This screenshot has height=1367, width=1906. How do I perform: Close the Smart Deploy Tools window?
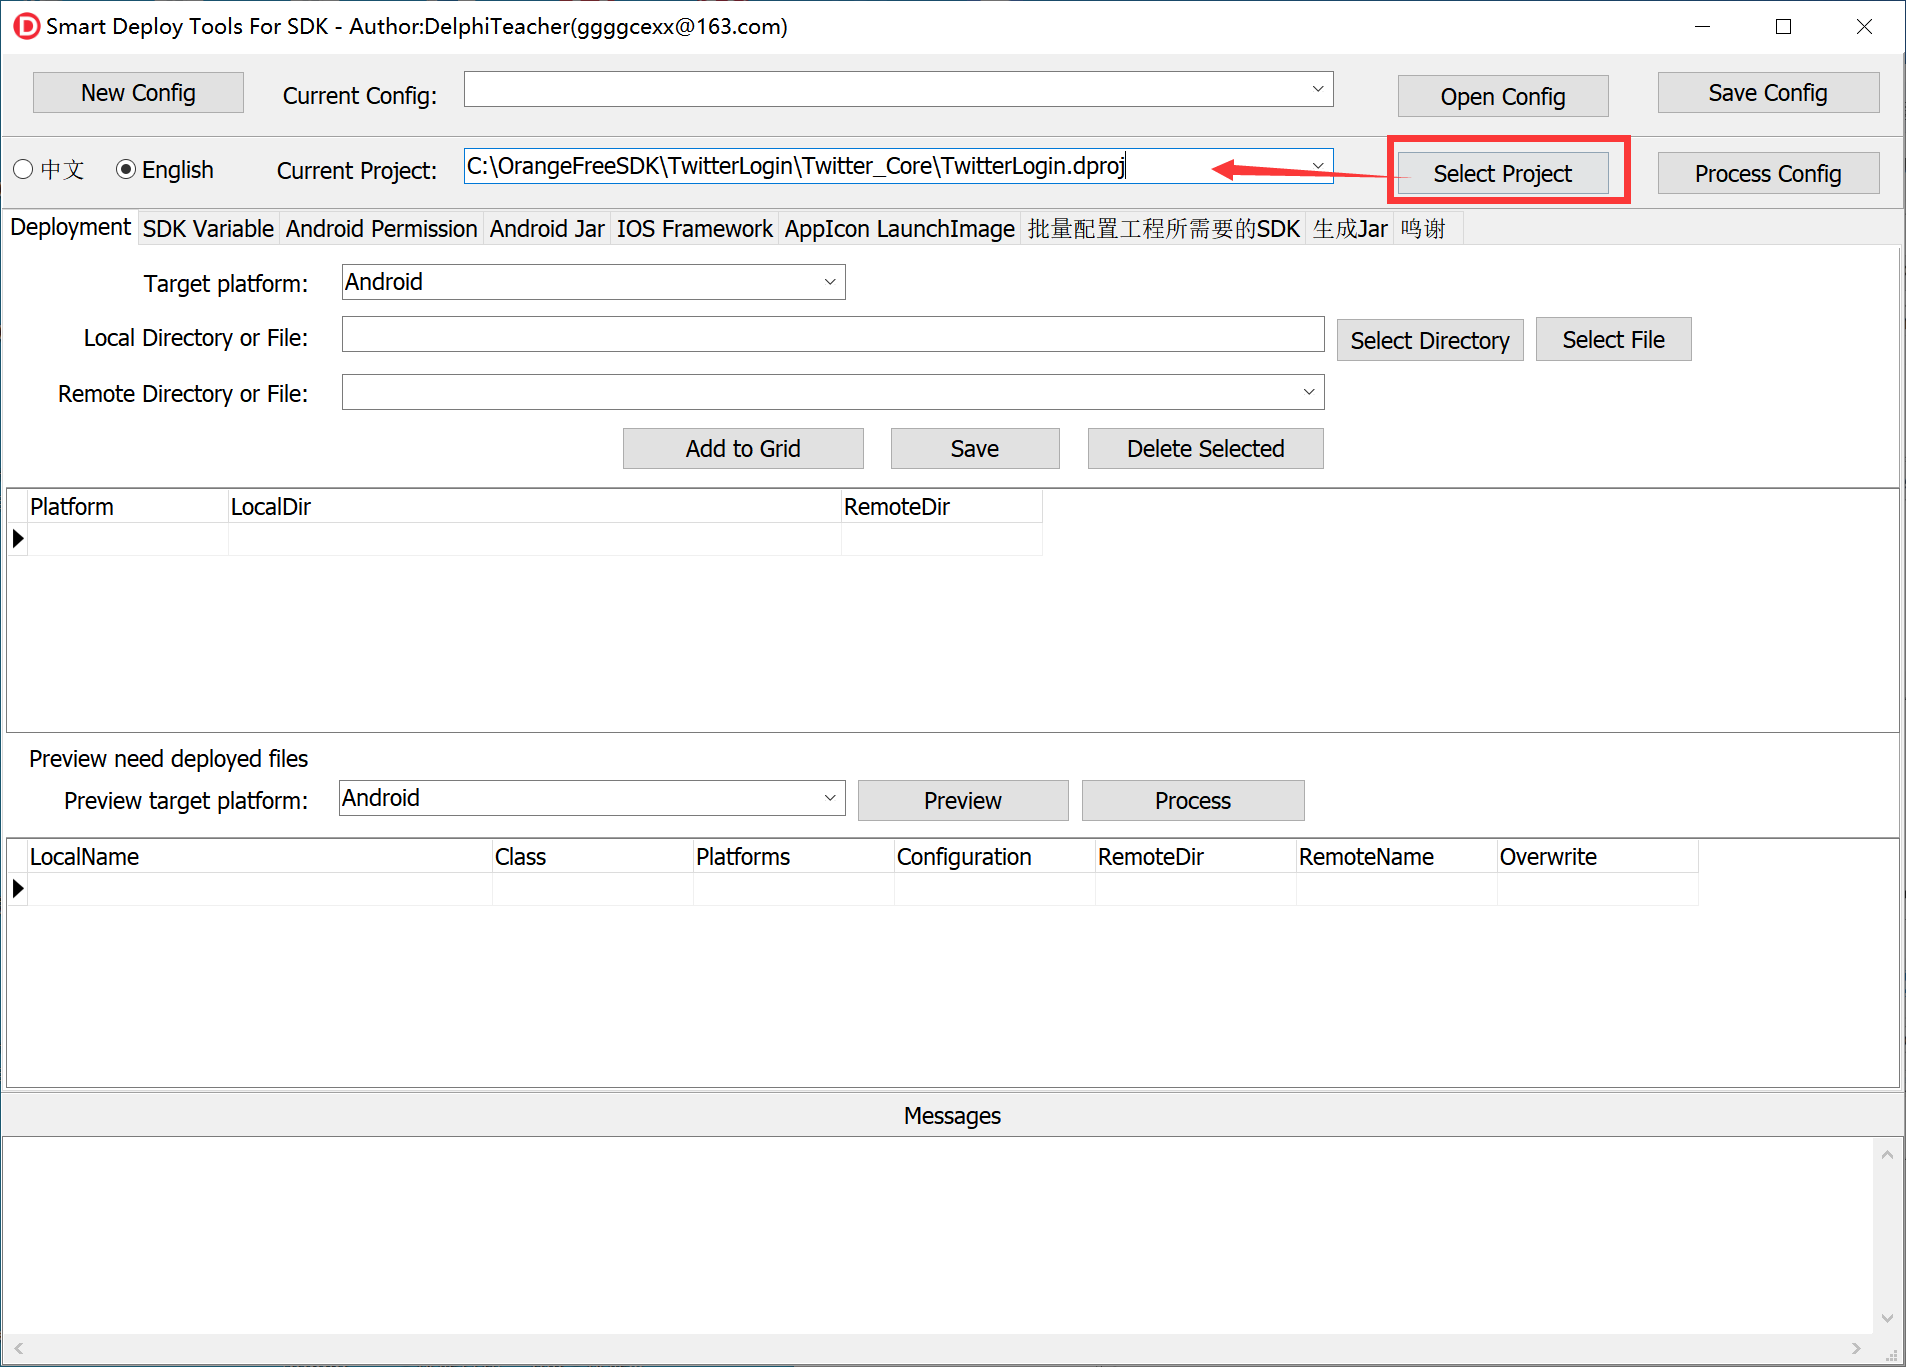(x=1864, y=27)
